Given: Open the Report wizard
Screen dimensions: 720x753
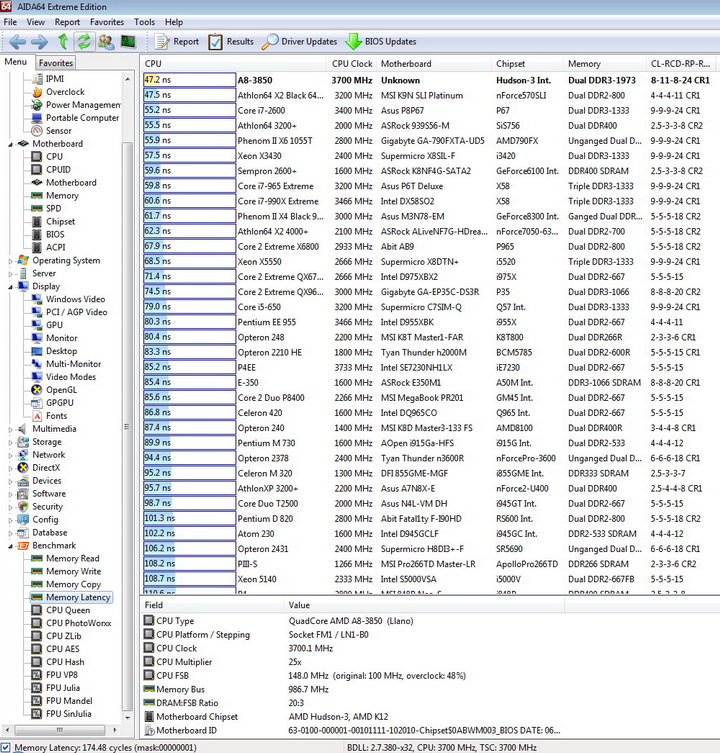Looking at the screenshot, I should (177, 42).
